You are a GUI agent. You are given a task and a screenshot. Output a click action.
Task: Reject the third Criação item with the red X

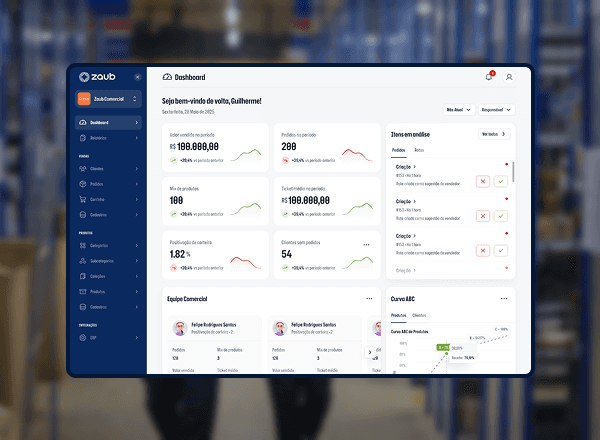pos(483,251)
